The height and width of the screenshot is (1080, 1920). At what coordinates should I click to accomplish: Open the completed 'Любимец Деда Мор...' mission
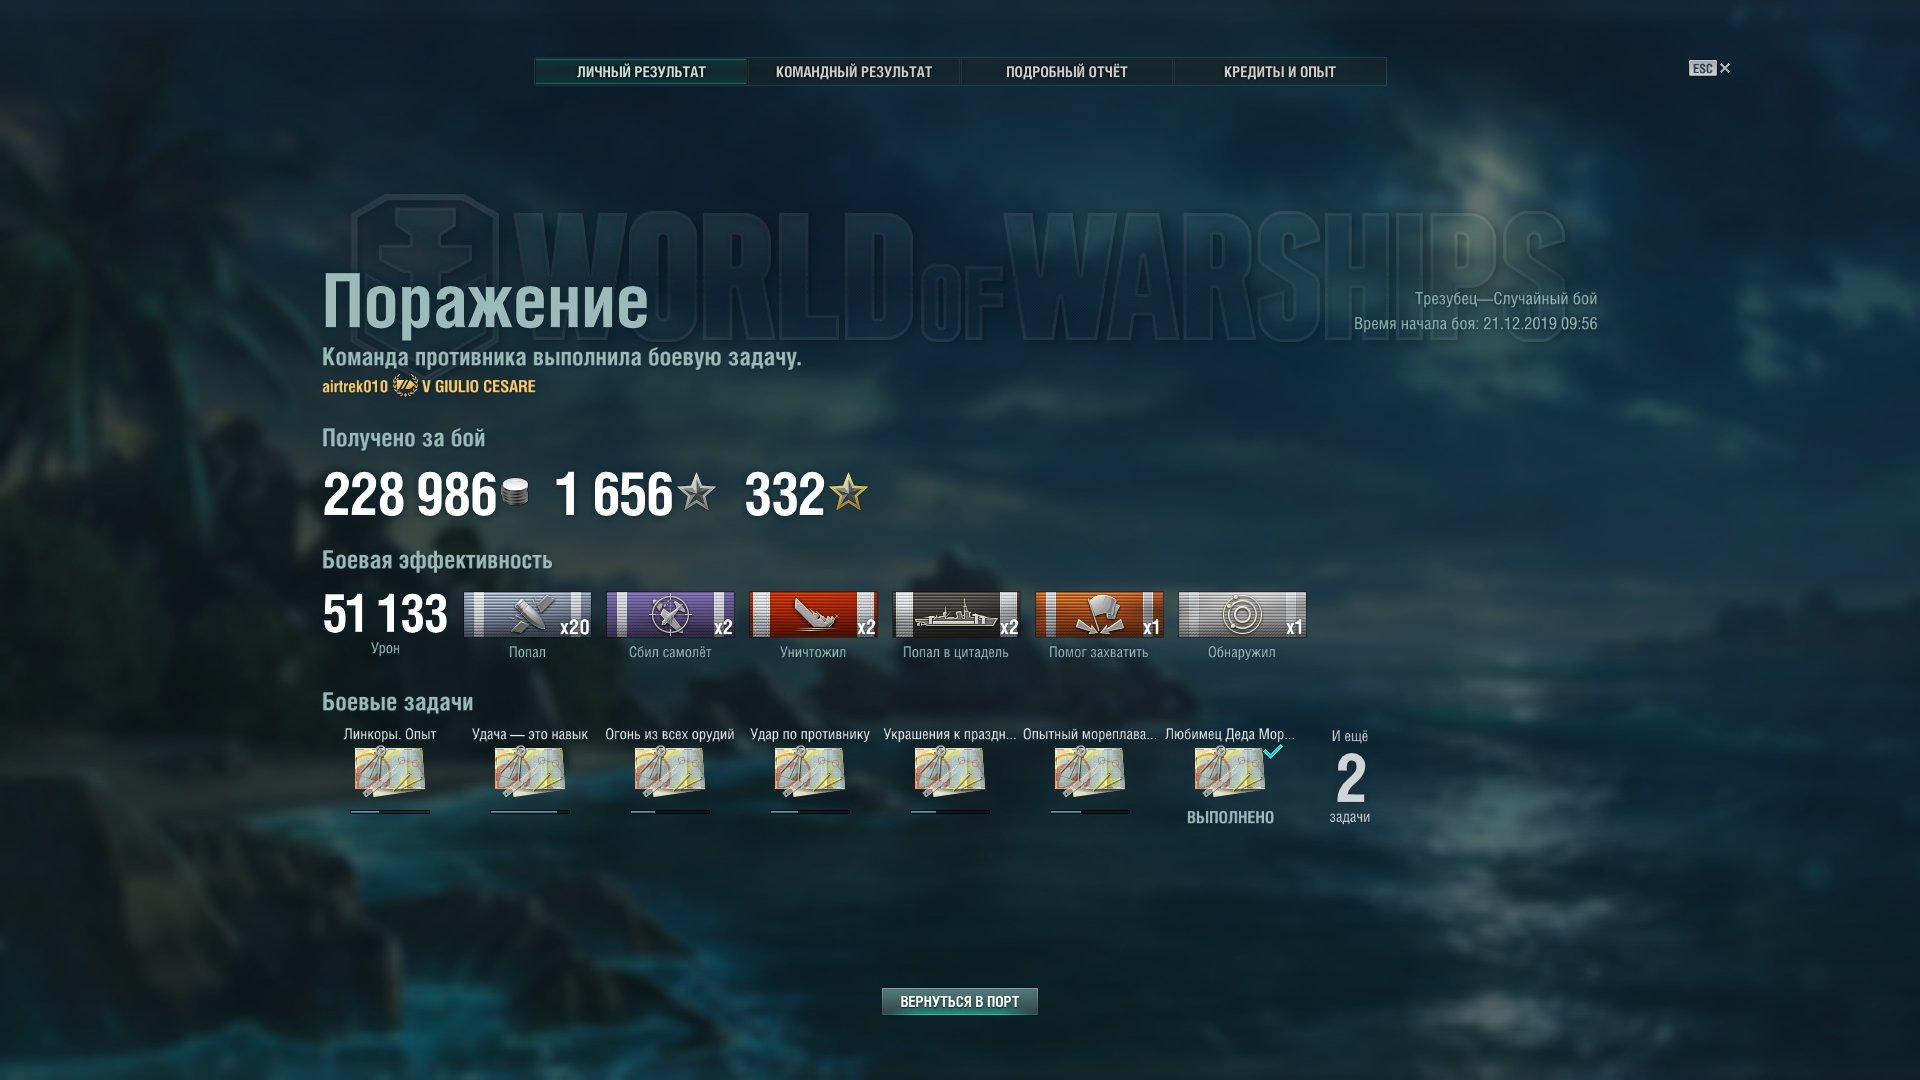click(x=1230, y=772)
